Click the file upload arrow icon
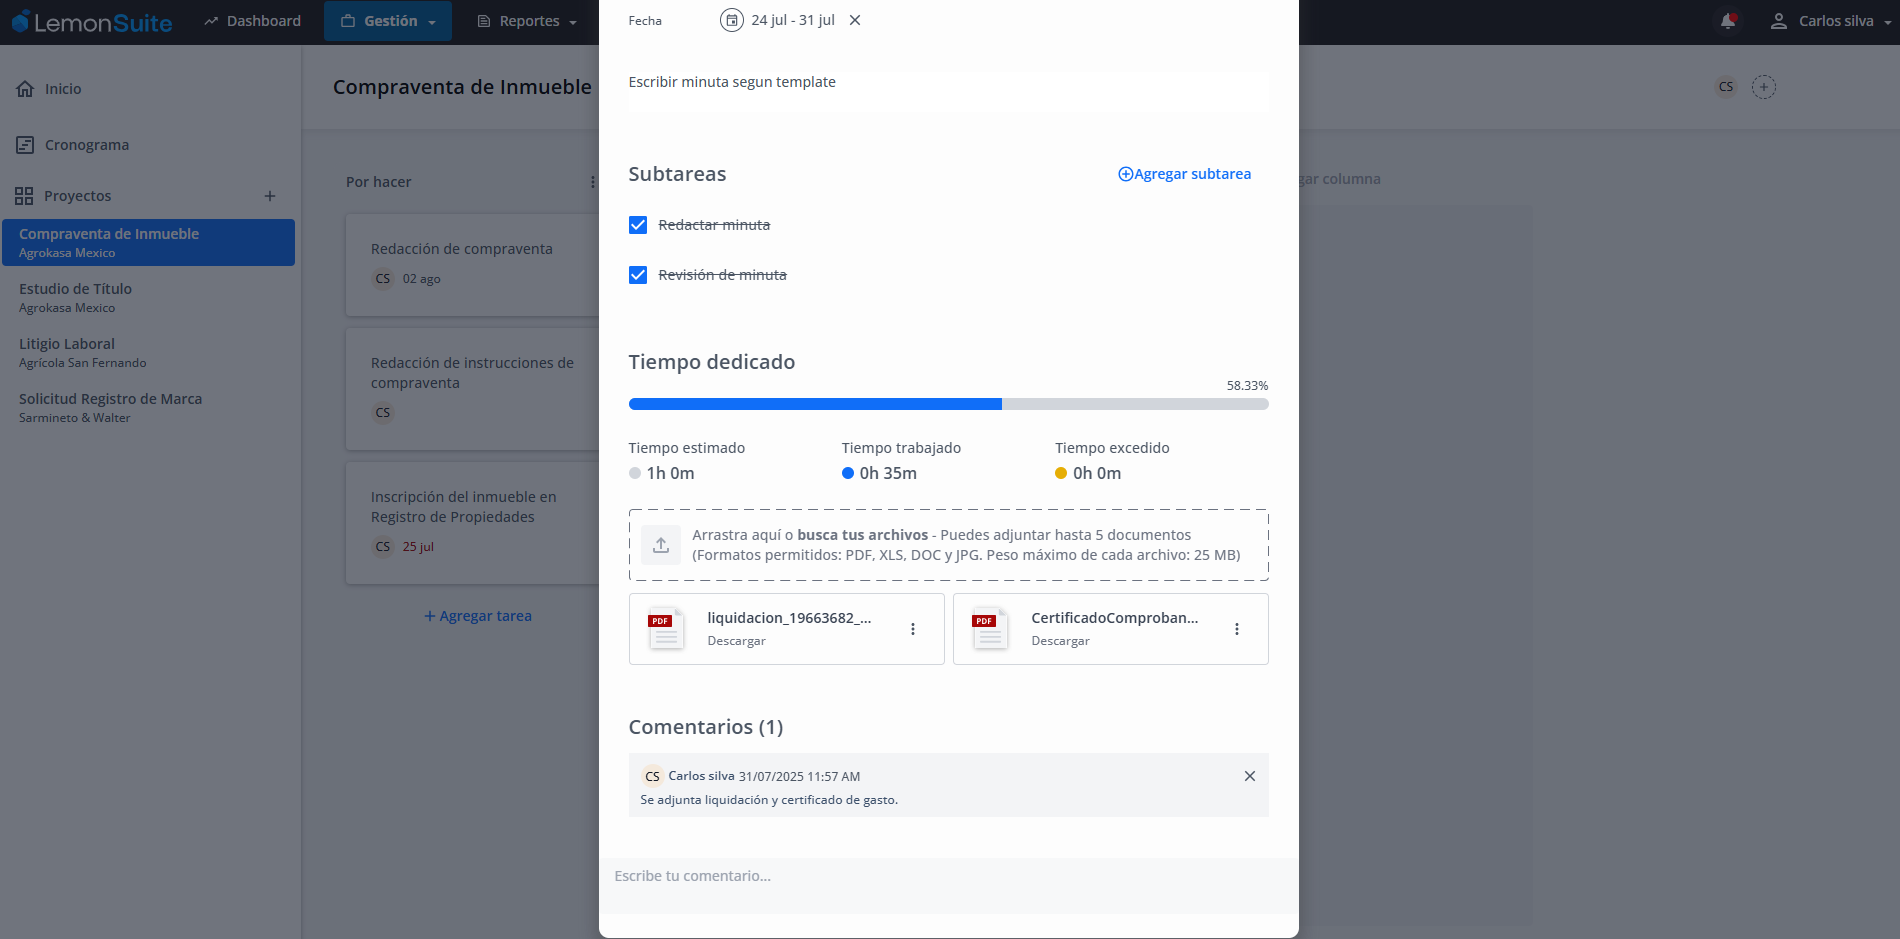This screenshot has width=1900, height=939. [661, 545]
